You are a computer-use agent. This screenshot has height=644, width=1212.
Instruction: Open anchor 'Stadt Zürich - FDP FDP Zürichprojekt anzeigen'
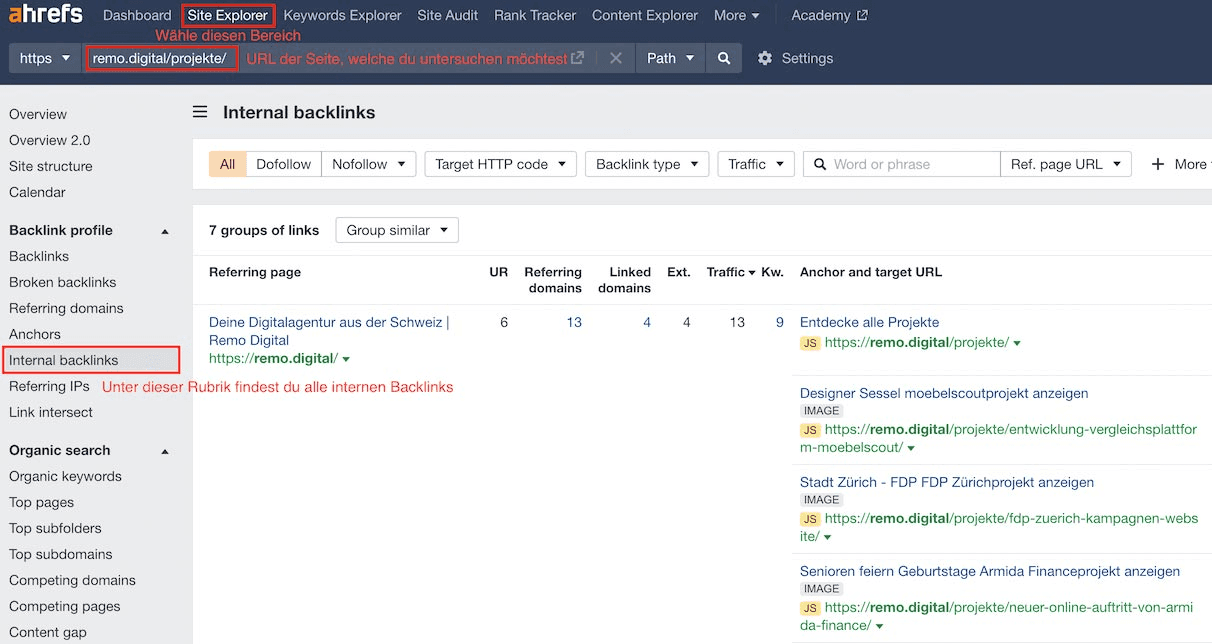pos(947,482)
